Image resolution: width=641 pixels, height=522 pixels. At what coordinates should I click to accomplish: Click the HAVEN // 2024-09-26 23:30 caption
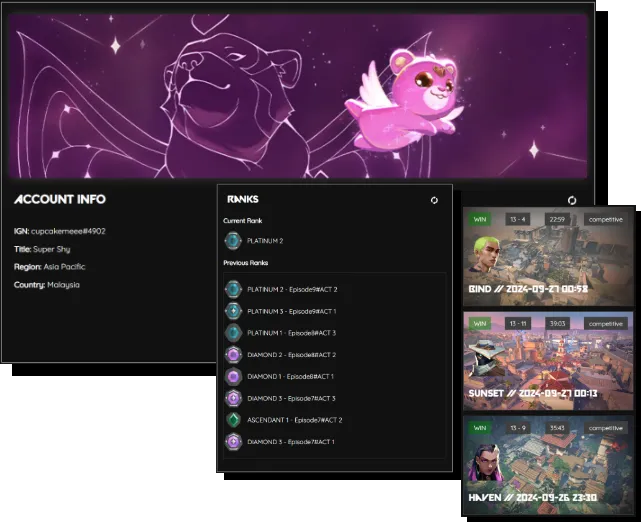pyautogui.click(x=533, y=497)
